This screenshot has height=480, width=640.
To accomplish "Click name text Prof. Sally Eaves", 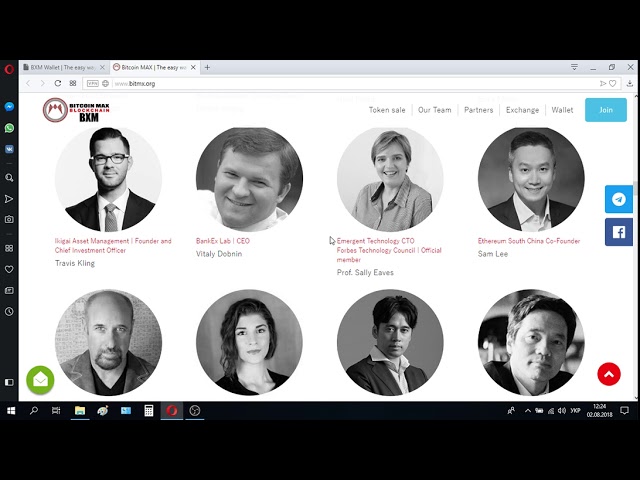I will [x=365, y=273].
